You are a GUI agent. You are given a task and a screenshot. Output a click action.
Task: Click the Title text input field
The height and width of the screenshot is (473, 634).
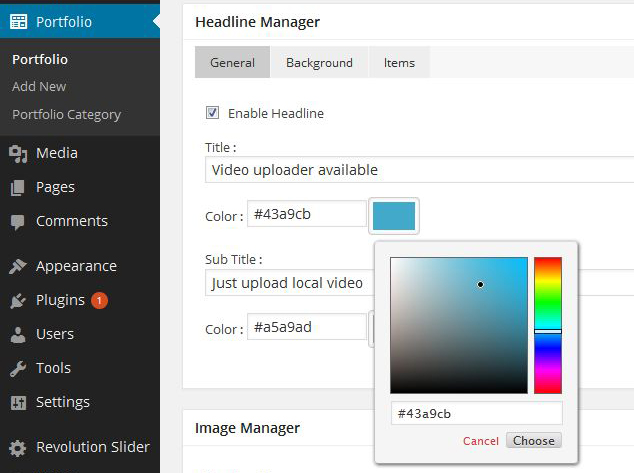coord(419,170)
